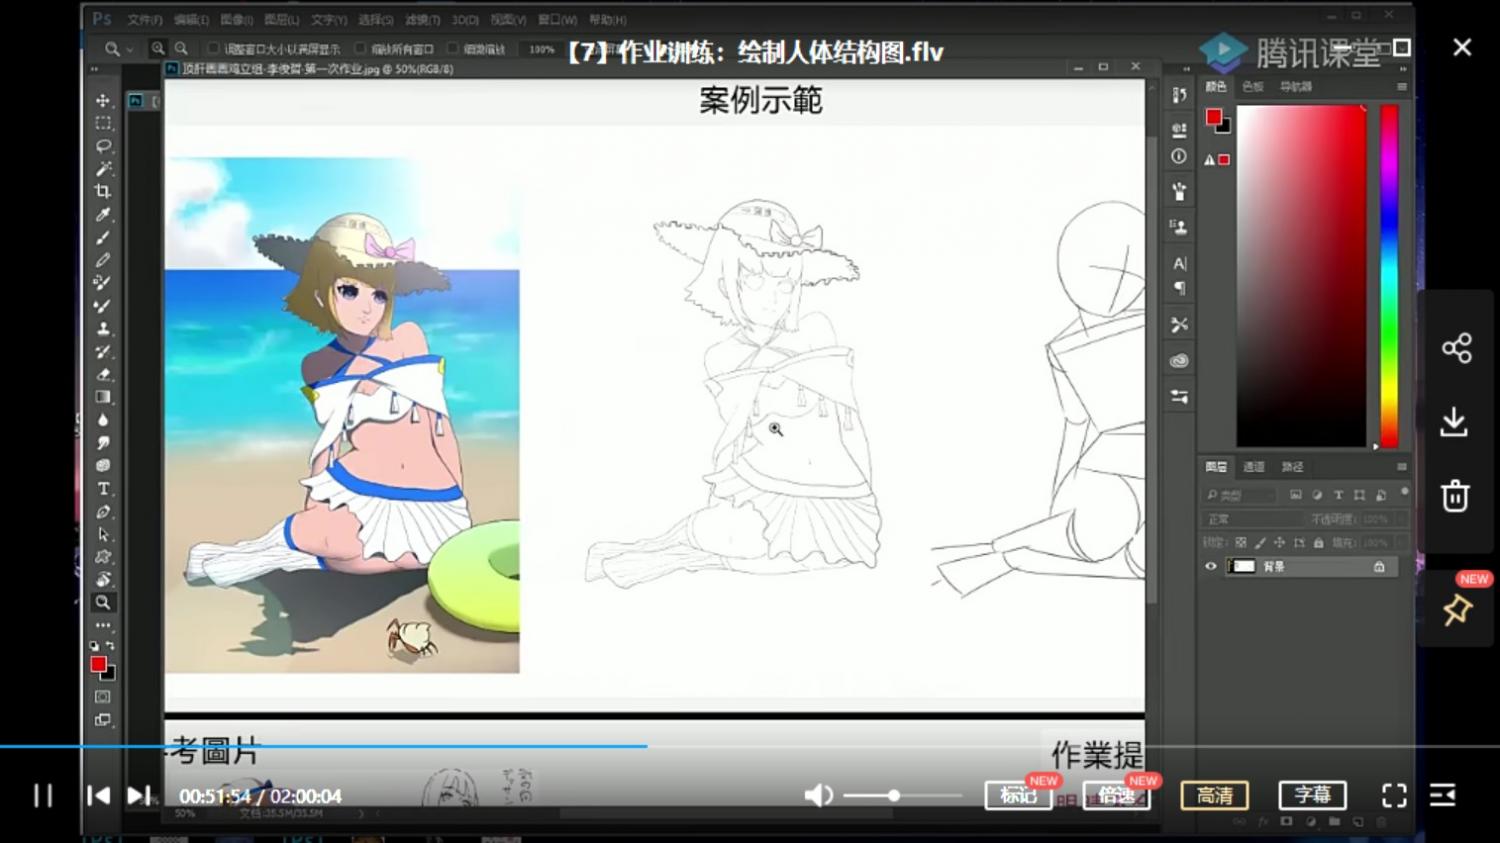Image resolution: width=1500 pixels, height=843 pixels.
Task: Click the player download icon
Action: point(1454,422)
